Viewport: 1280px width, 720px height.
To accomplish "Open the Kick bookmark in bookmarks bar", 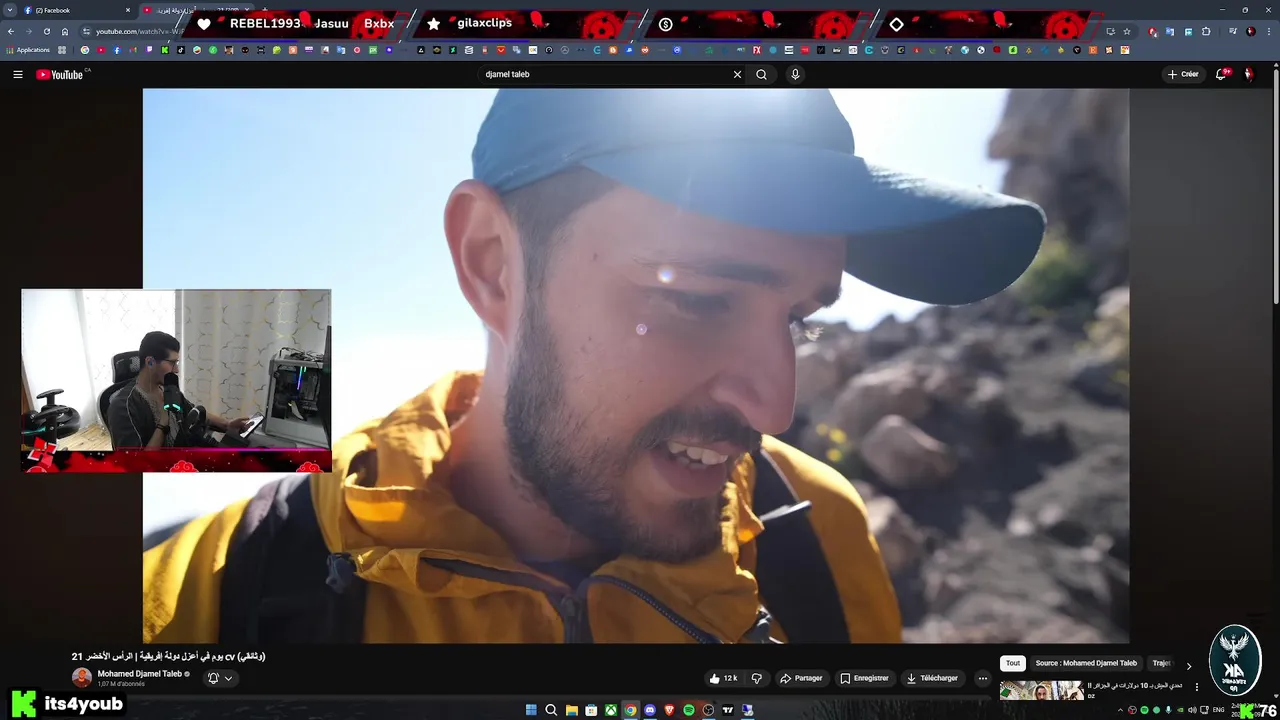I will [x=164, y=50].
